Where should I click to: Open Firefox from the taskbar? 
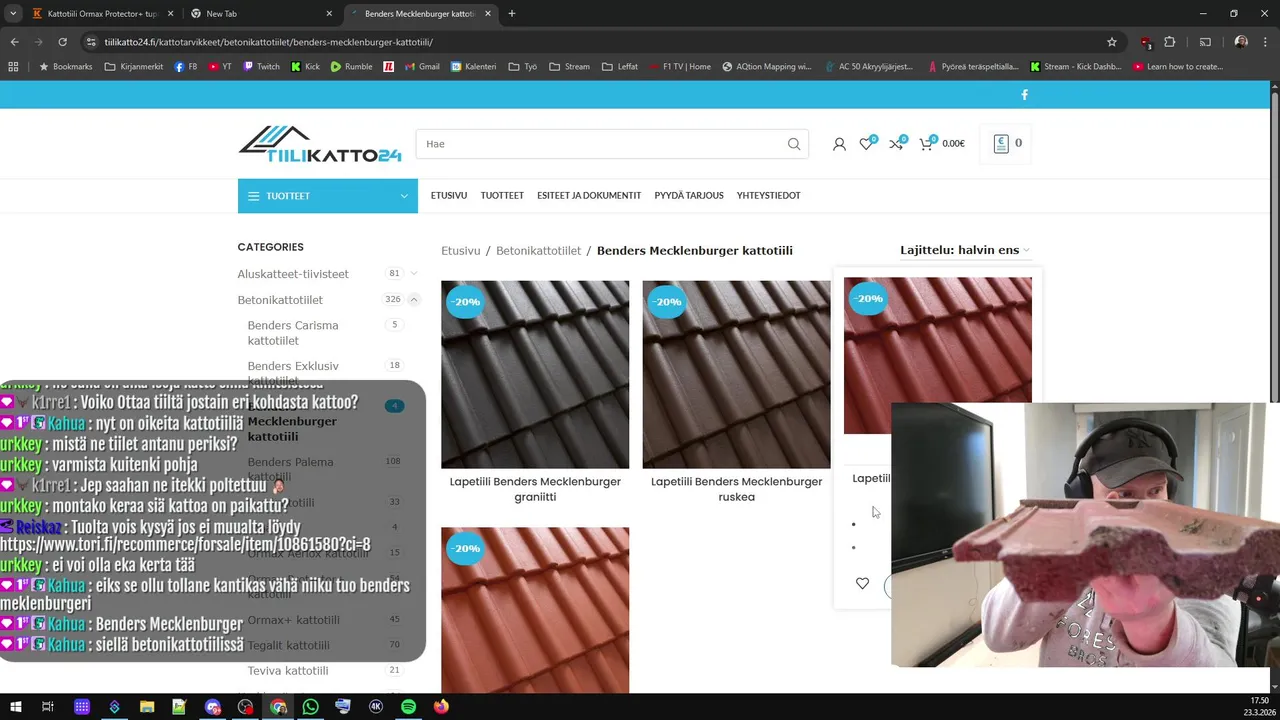click(441, 707)
